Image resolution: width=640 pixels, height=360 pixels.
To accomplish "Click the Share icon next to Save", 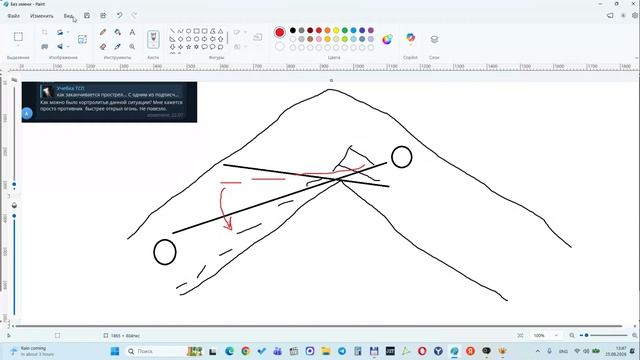I will coord(103,16).
